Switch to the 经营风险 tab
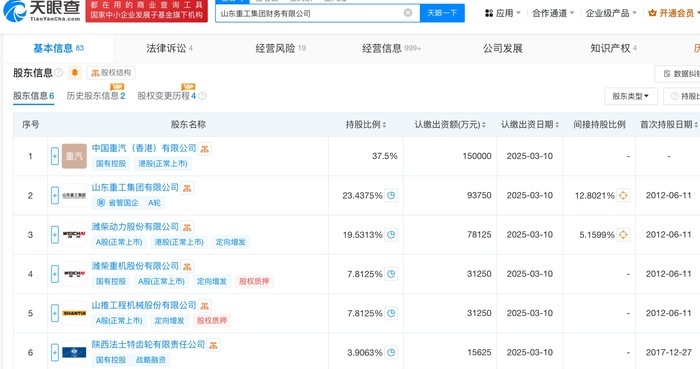Viewport: 700px width, 369px height. (x=280, y=48)
